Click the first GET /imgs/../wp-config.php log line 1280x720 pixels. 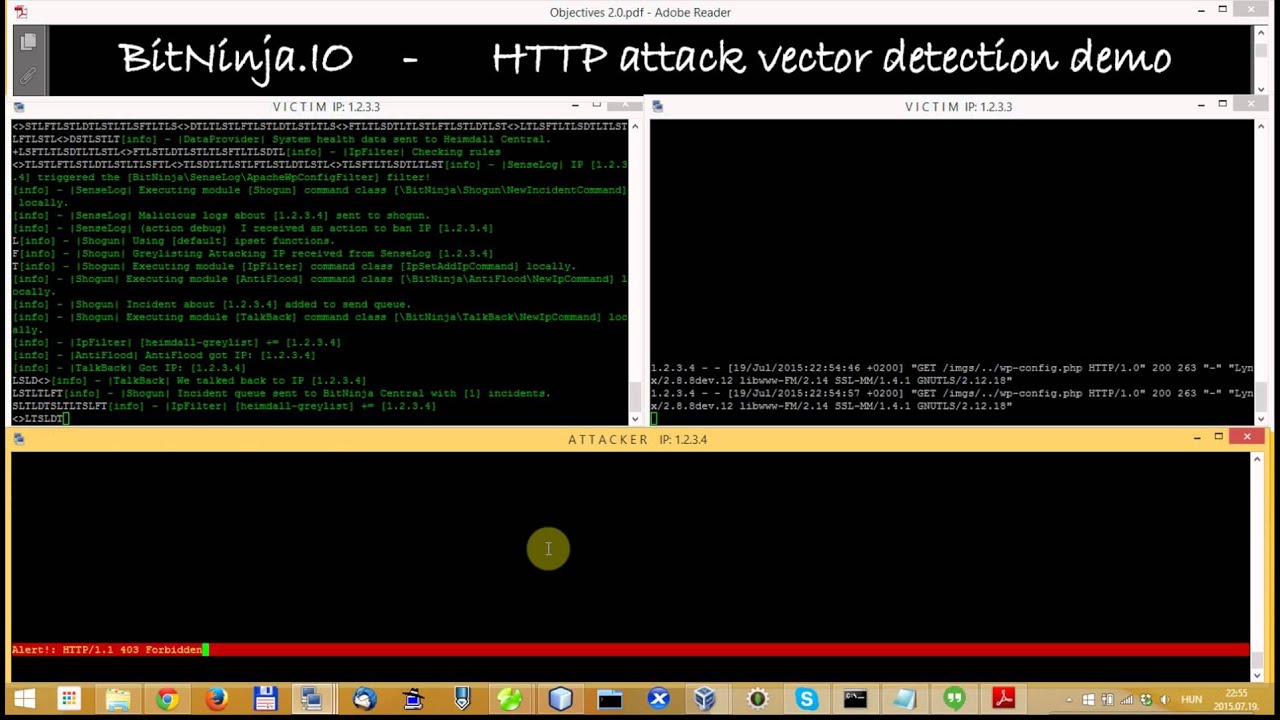pyautogui.click(x=951, y=374)
